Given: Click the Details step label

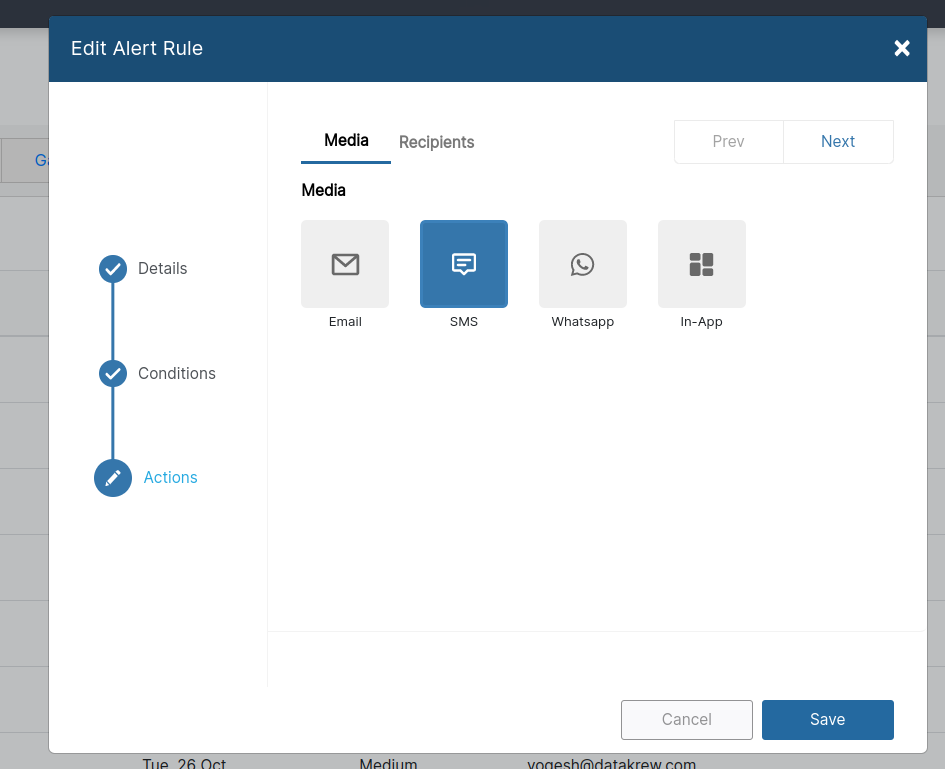Looking at the screenshot, I should coord(161,268).
